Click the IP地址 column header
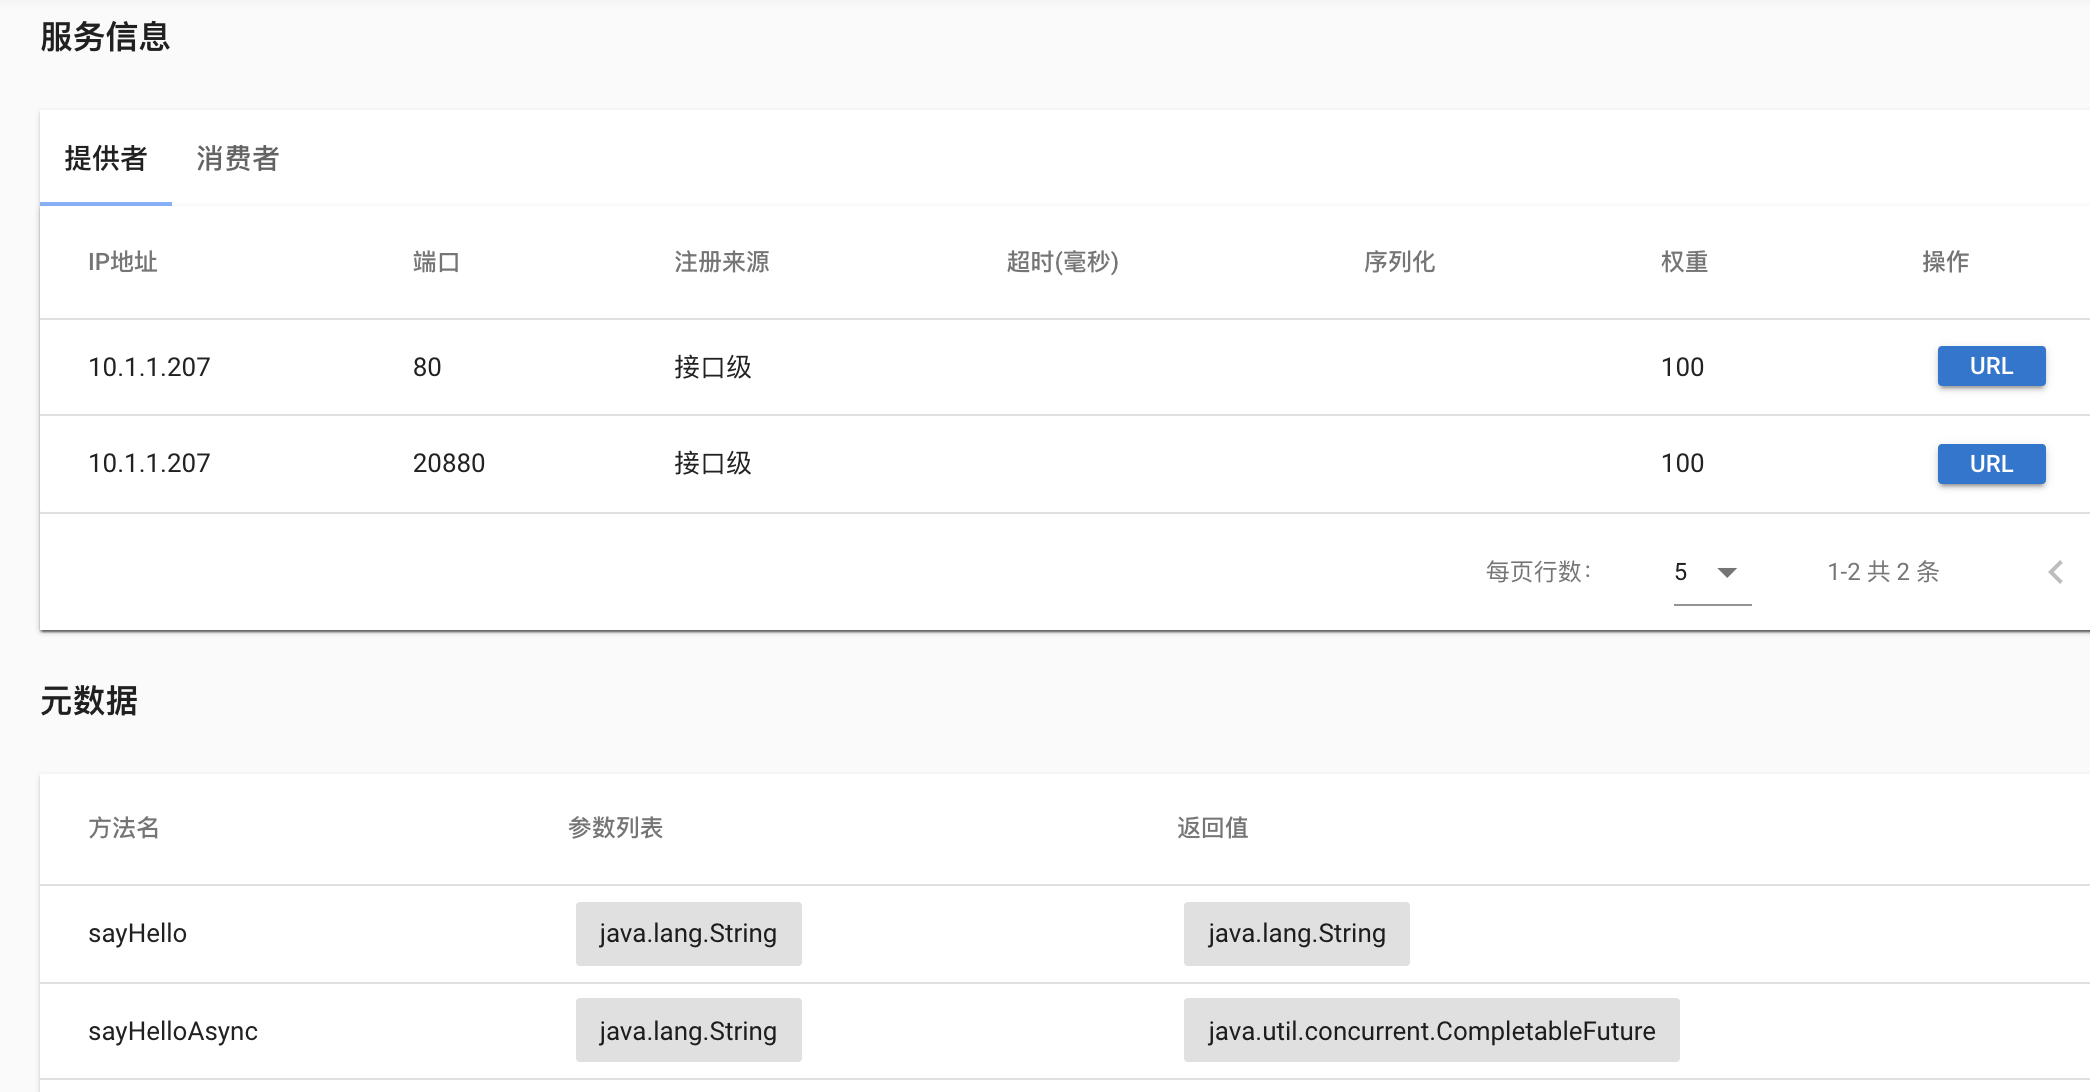The width and height of the screenshot is (2090, 1092). [122, 262]
